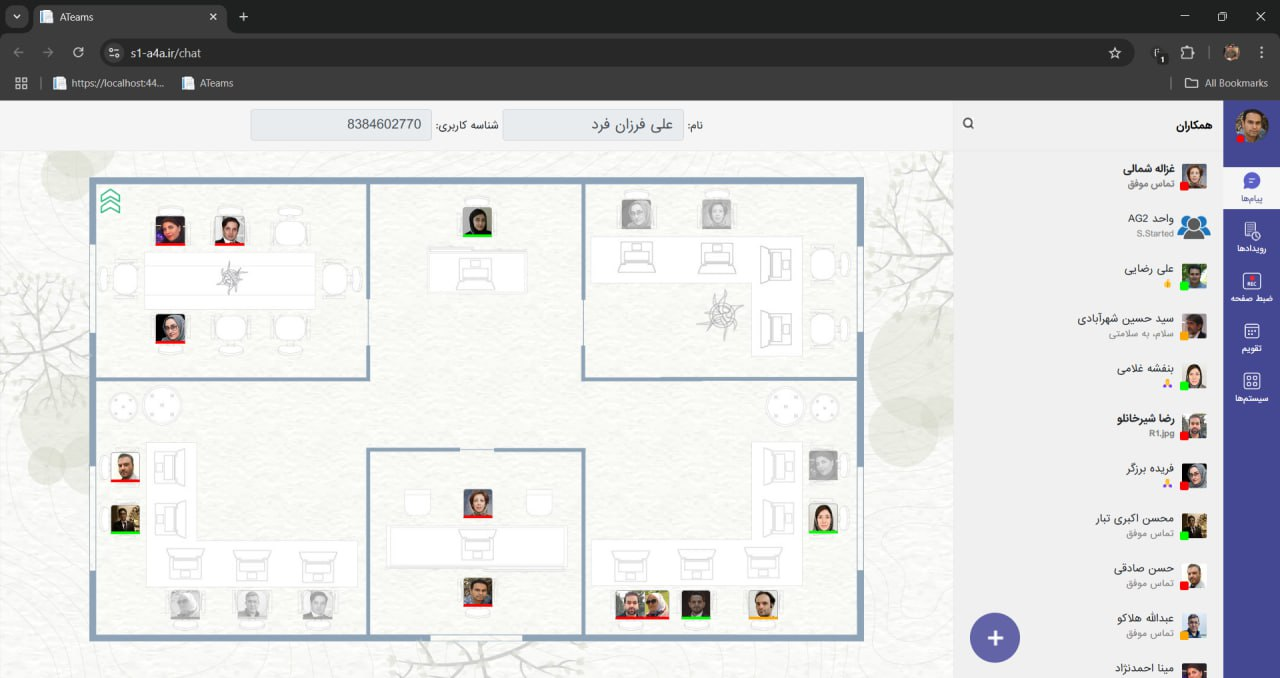
Task: Open the Calendar (تقویم) icon
Action: 1251,337
